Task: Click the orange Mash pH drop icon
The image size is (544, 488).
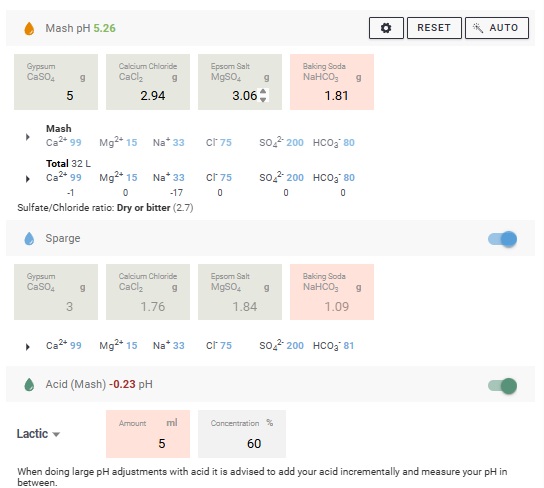Action: coord(29,28)
